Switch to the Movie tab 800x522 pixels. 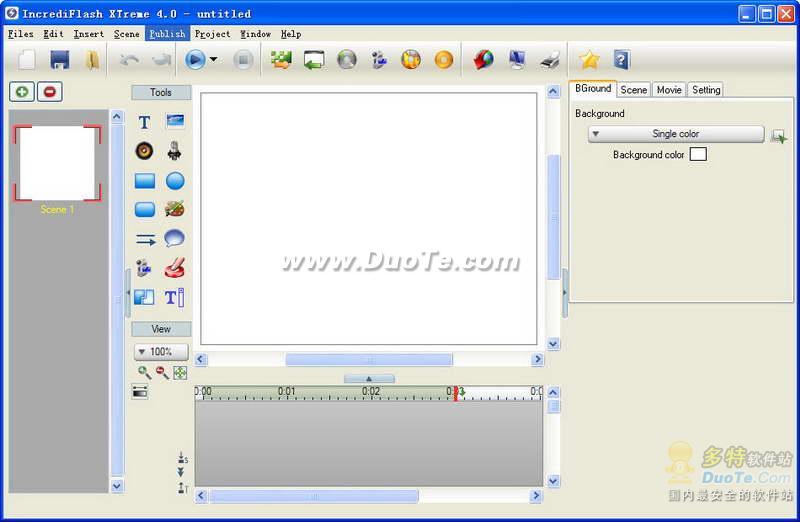pos(669,90)
